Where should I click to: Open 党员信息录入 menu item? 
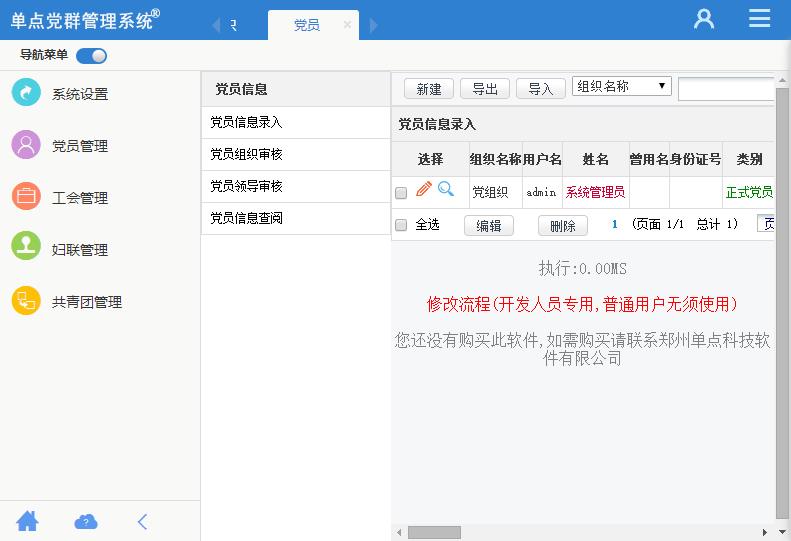coord(296,122)
